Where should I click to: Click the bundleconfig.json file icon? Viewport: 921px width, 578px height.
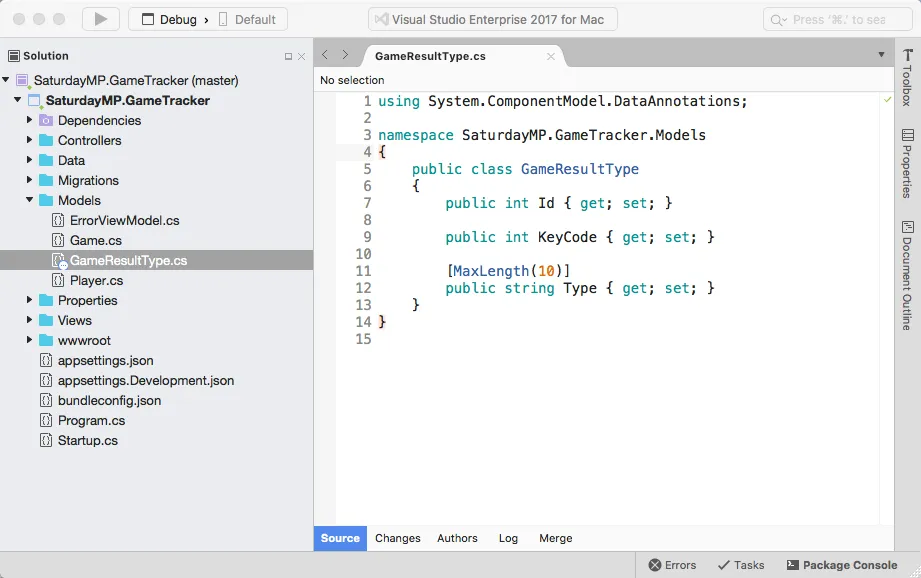point(46,400)
